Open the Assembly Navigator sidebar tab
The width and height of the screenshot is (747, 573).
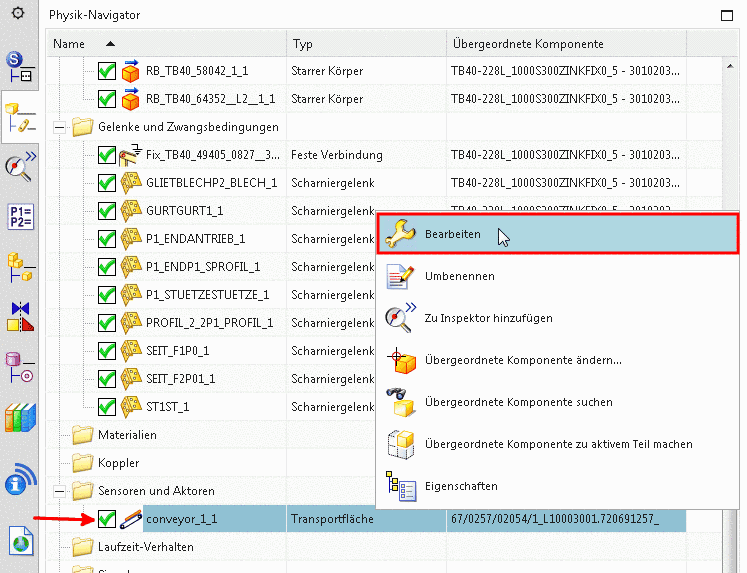pyautogui.click(x=20, y=267)
